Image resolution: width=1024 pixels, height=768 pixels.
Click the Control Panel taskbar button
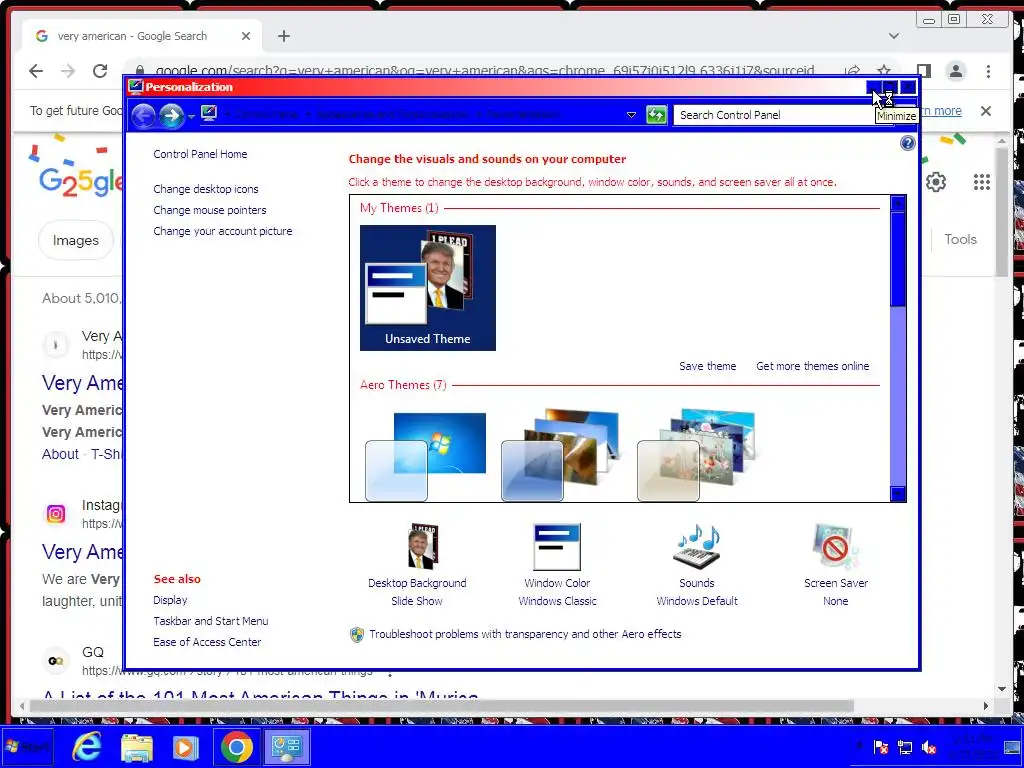point(286,747)
